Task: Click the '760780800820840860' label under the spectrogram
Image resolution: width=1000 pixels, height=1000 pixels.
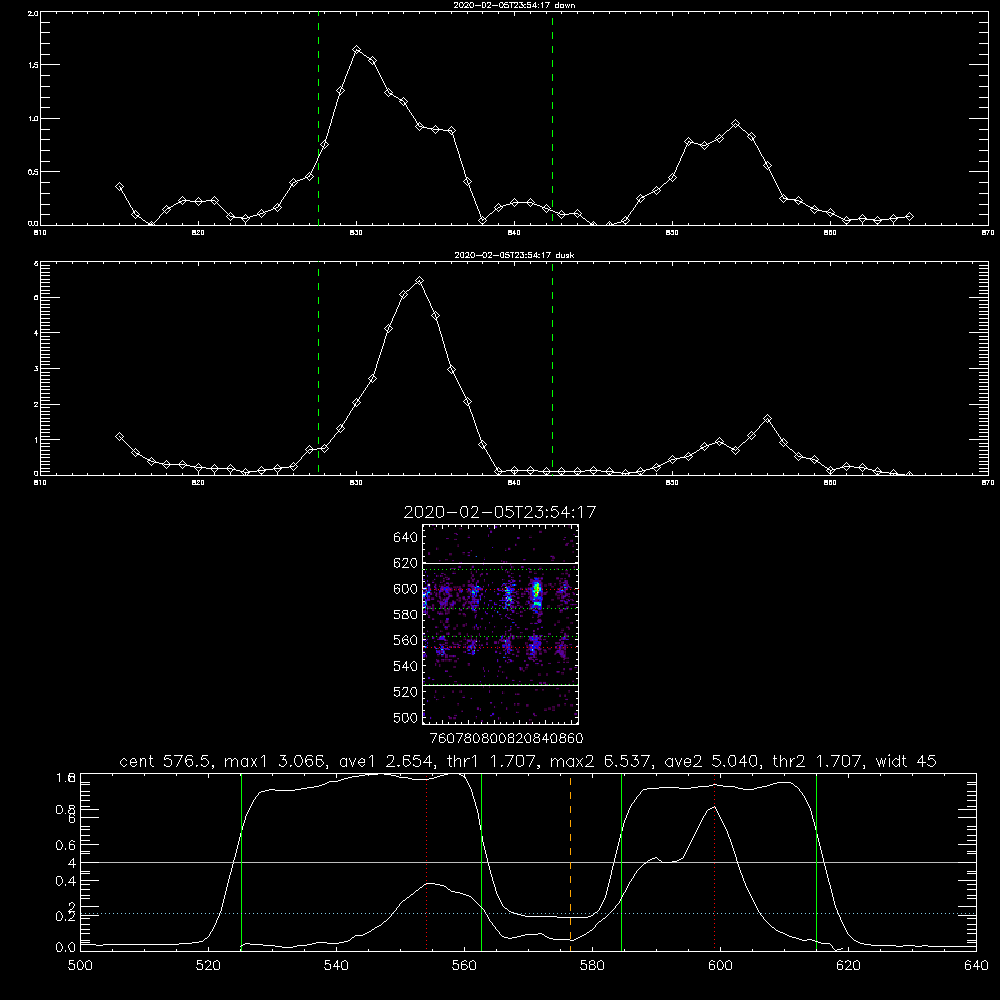Action: [x=506, y=739]
